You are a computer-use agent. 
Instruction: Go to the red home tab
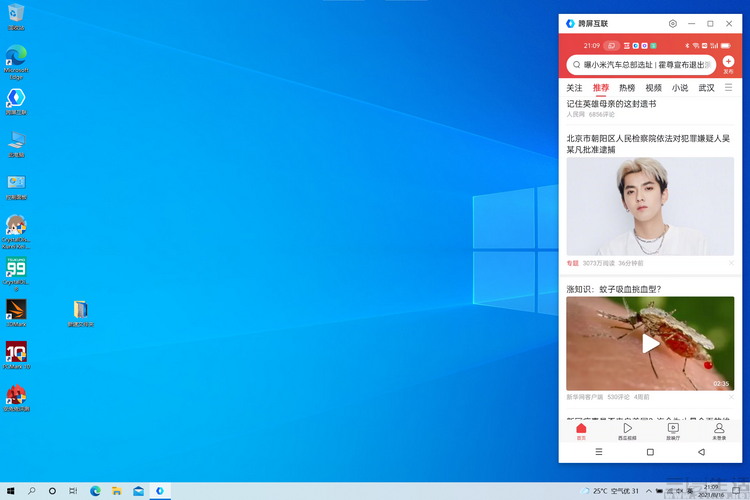click(581, 431)
